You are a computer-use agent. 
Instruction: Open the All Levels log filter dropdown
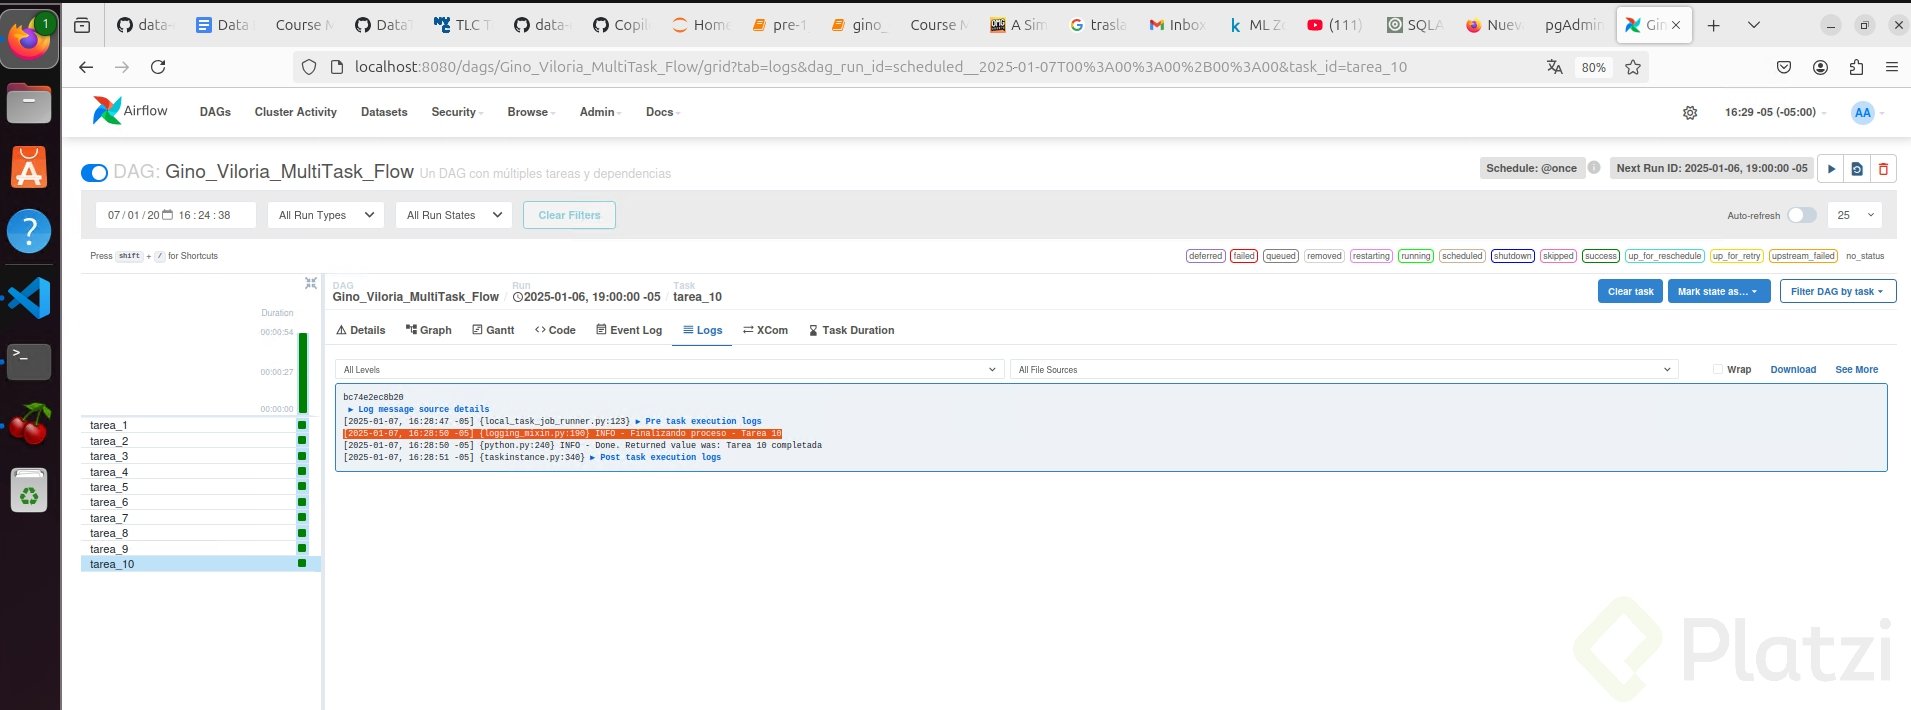tap(669, 369)
